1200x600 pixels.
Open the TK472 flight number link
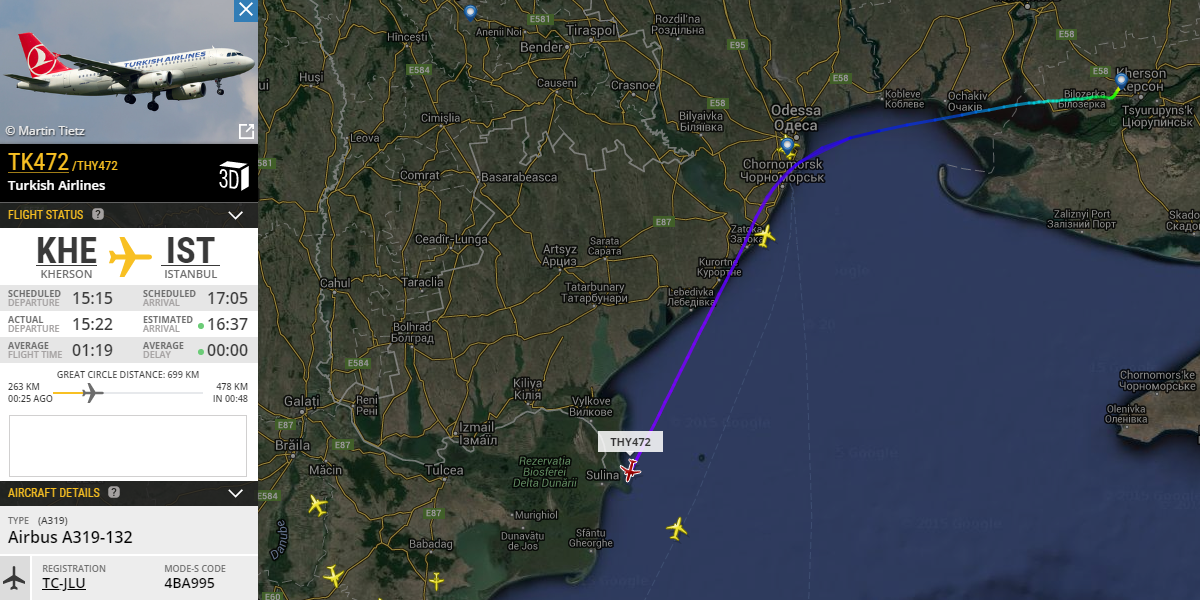pyautogui.click(x=38, y=163)
